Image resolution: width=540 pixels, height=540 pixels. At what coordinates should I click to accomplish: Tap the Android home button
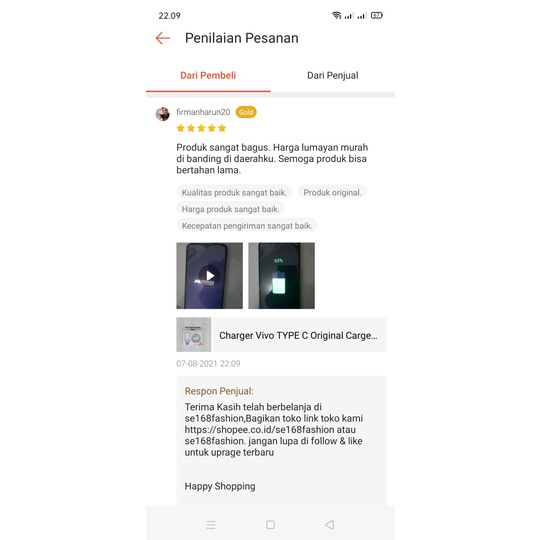coord(270,525)
